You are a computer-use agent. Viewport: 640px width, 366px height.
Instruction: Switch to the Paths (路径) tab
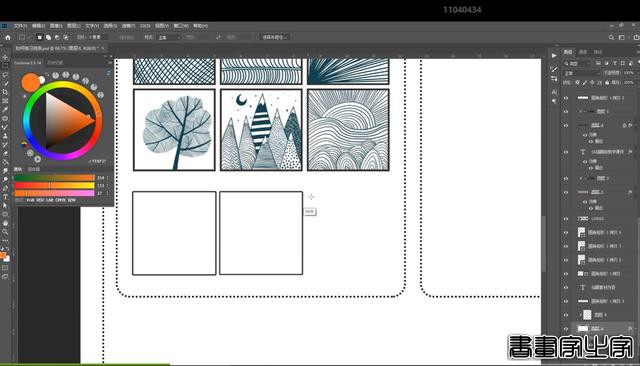[598, 52]
